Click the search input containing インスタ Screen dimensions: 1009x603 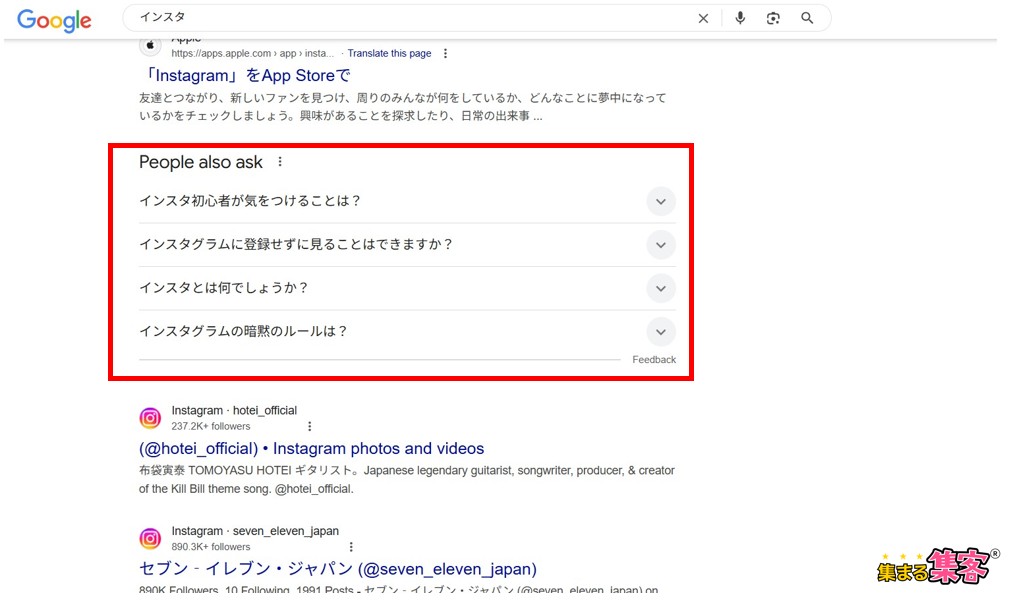coord(412,18)
